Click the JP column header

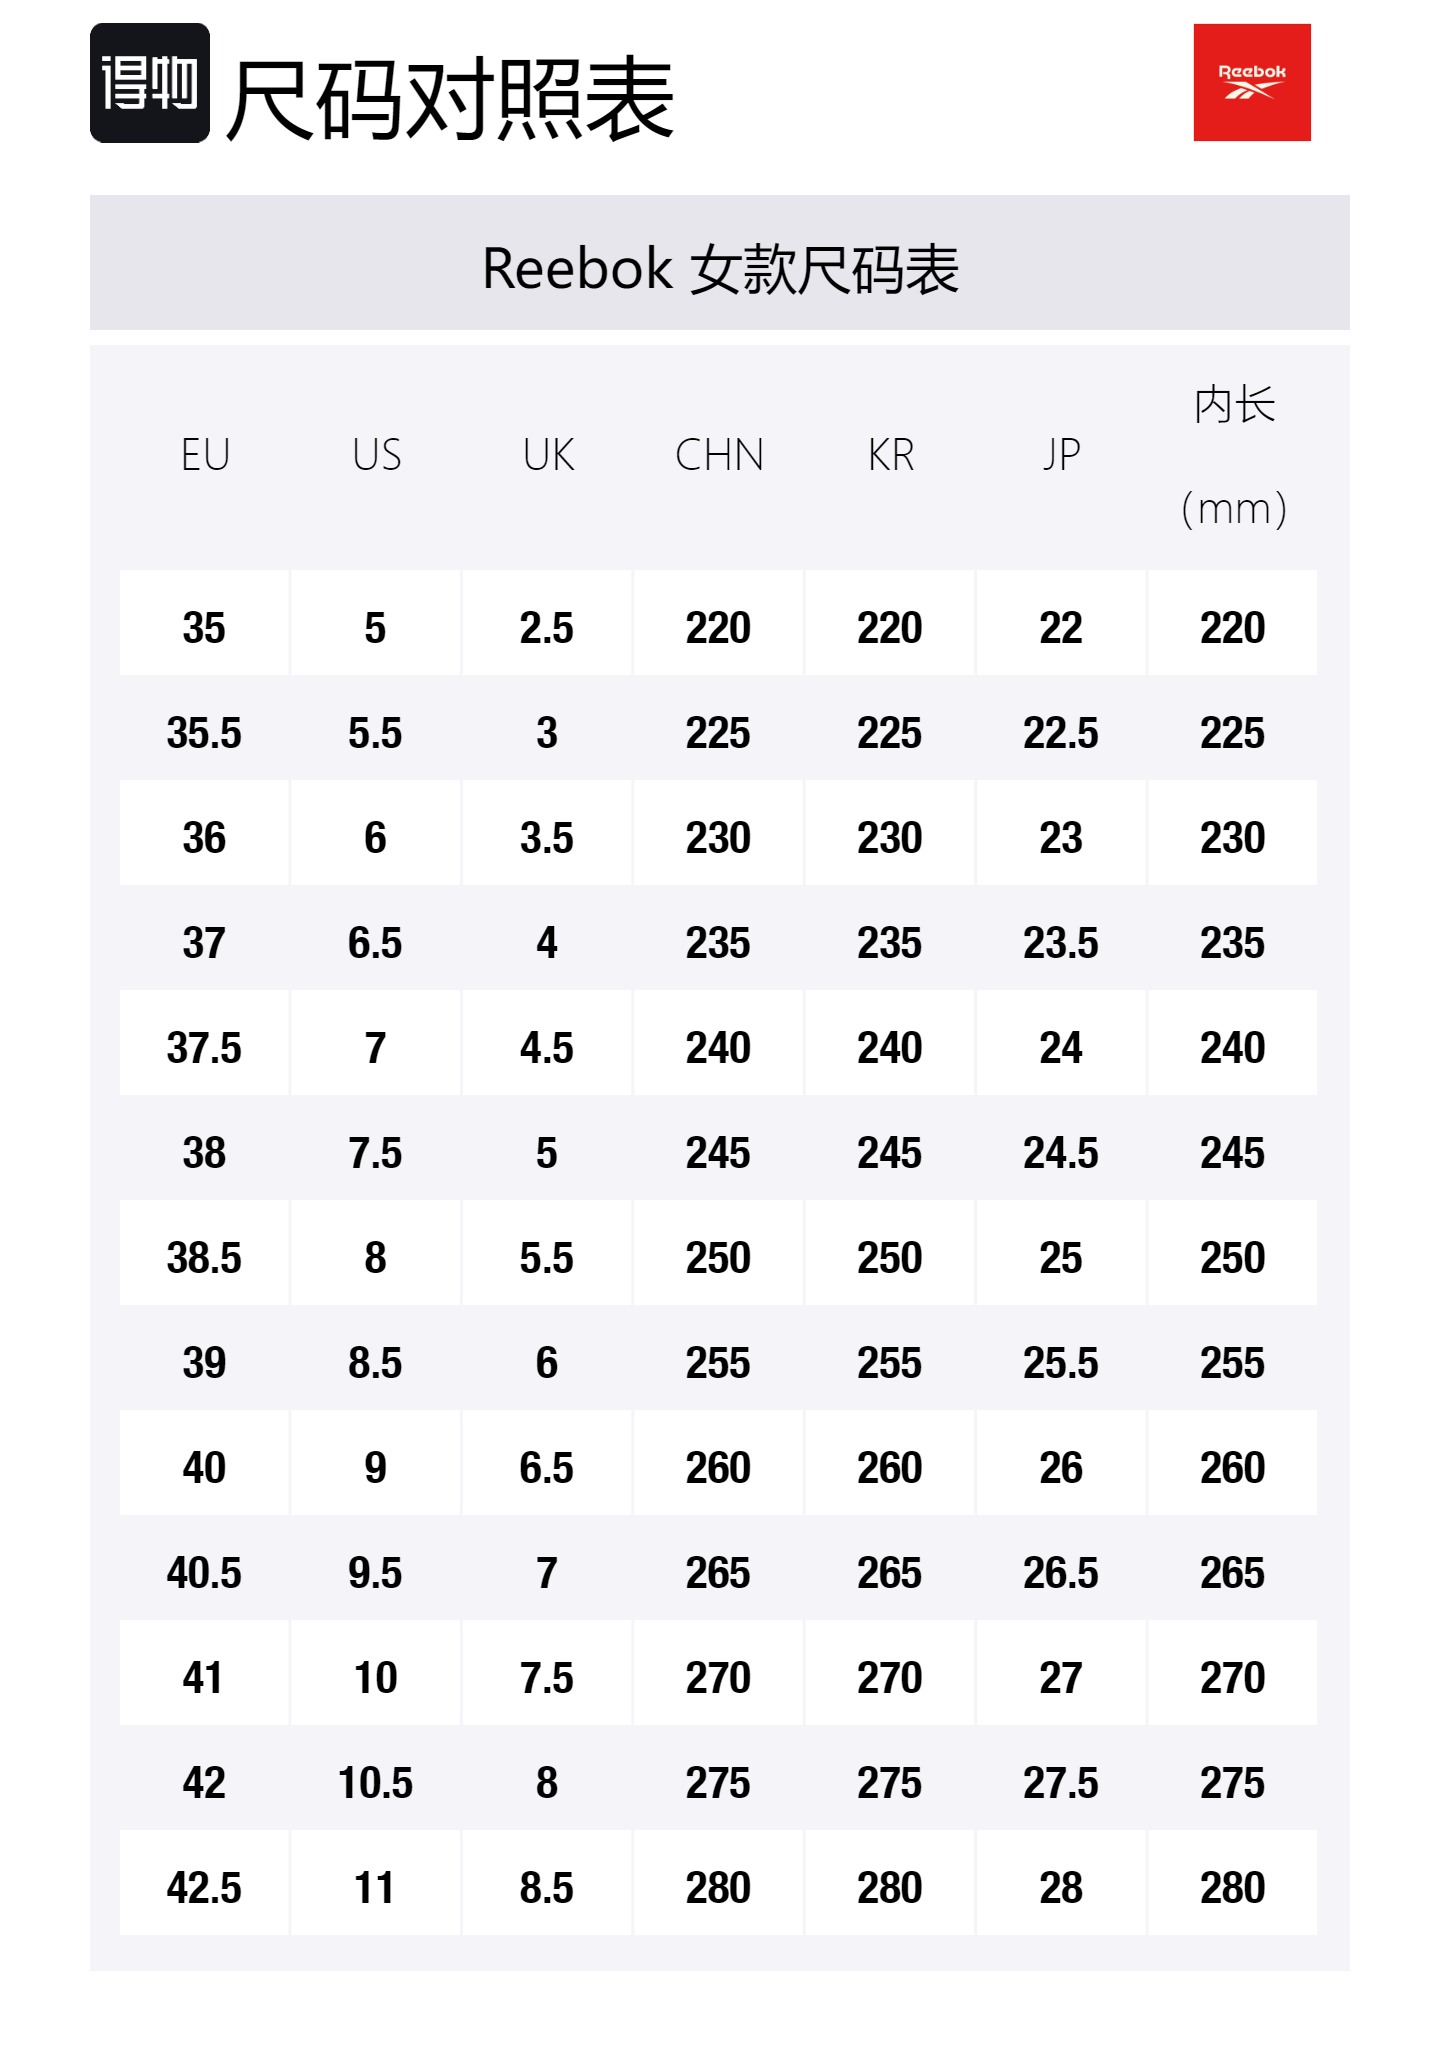pyautogui.click(x=1061, y=455)
